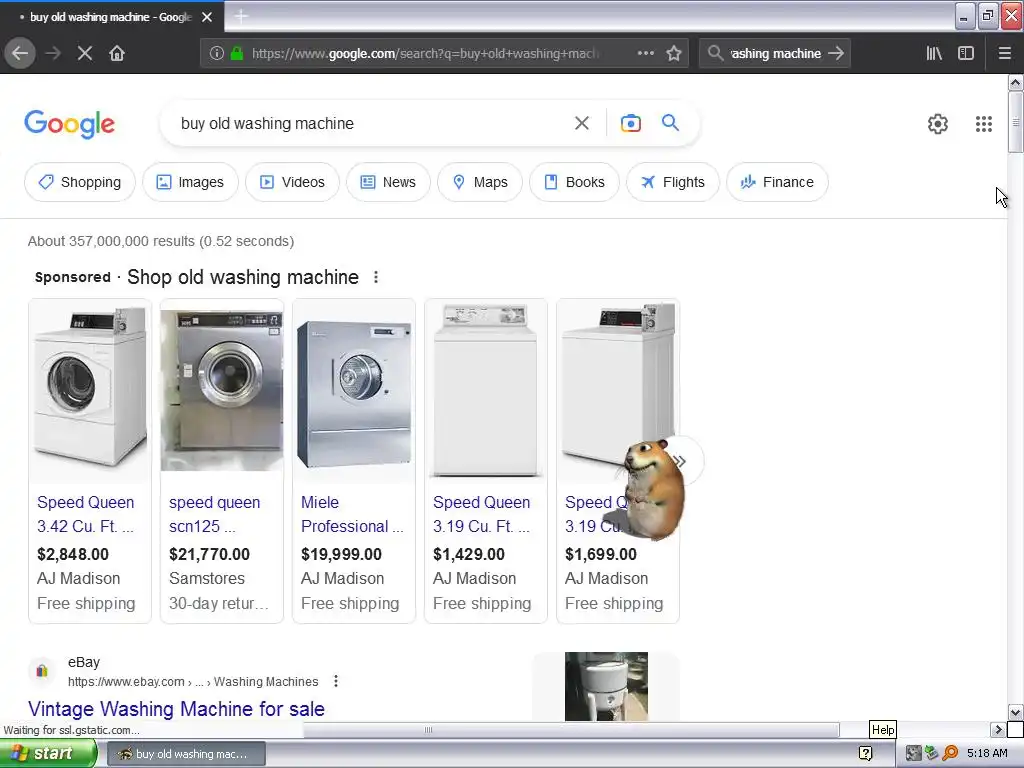Click the green padlock security icon
Image resolution: width=1024 pixels, height=768 pixels.
pyautogui.click(x=237, y=54)
